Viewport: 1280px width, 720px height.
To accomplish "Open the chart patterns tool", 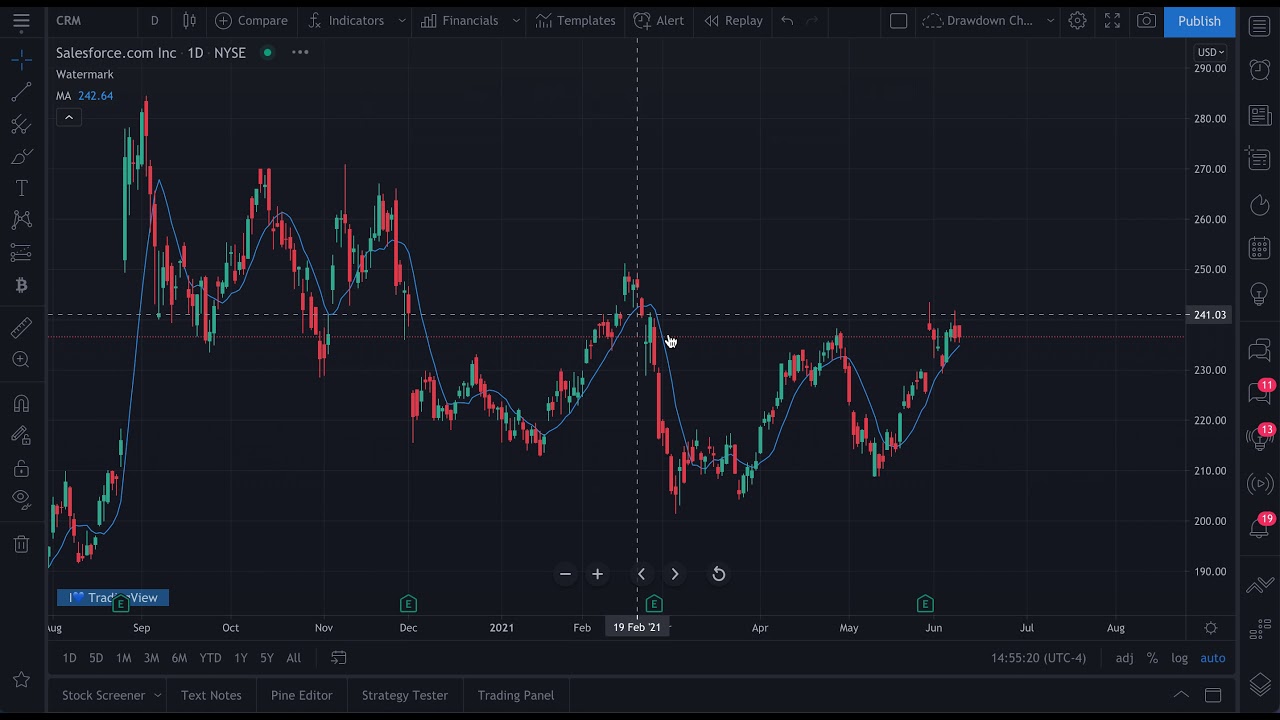I will (x=21, y=220).
